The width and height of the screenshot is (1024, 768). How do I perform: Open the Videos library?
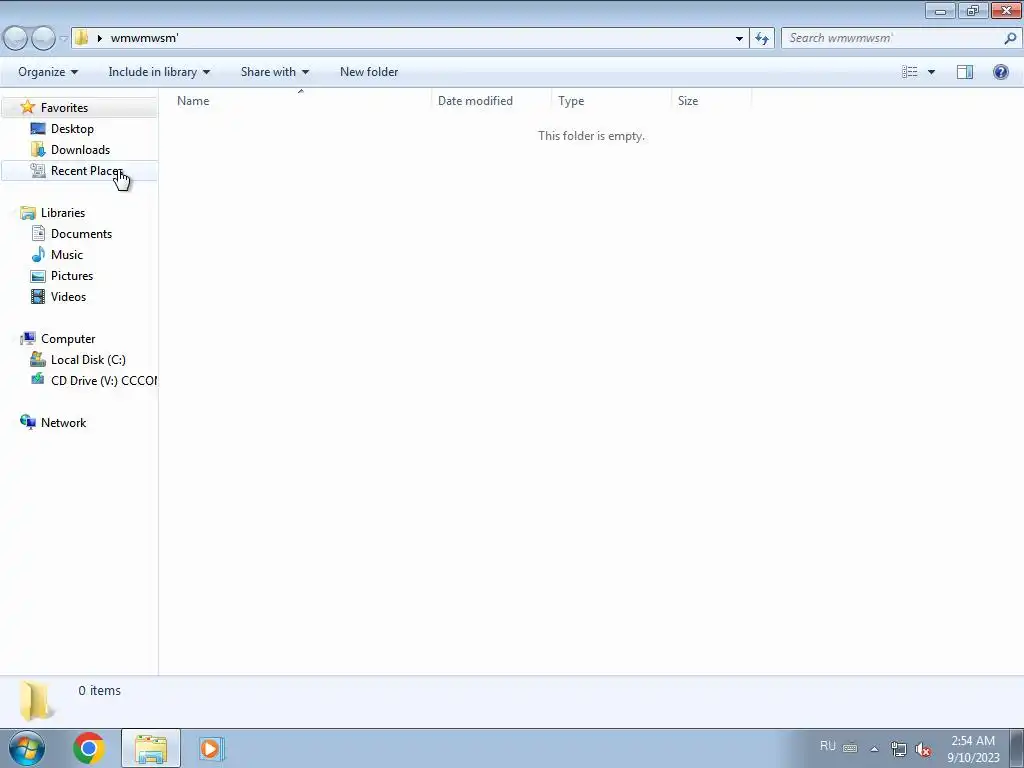pos(68,296)
